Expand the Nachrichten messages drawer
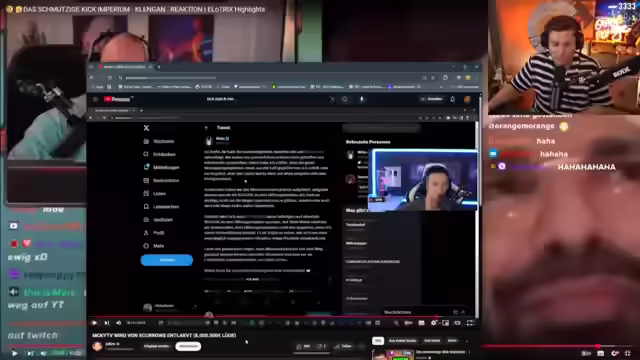This screenshot has height=360, width=640. pos(462,312)
